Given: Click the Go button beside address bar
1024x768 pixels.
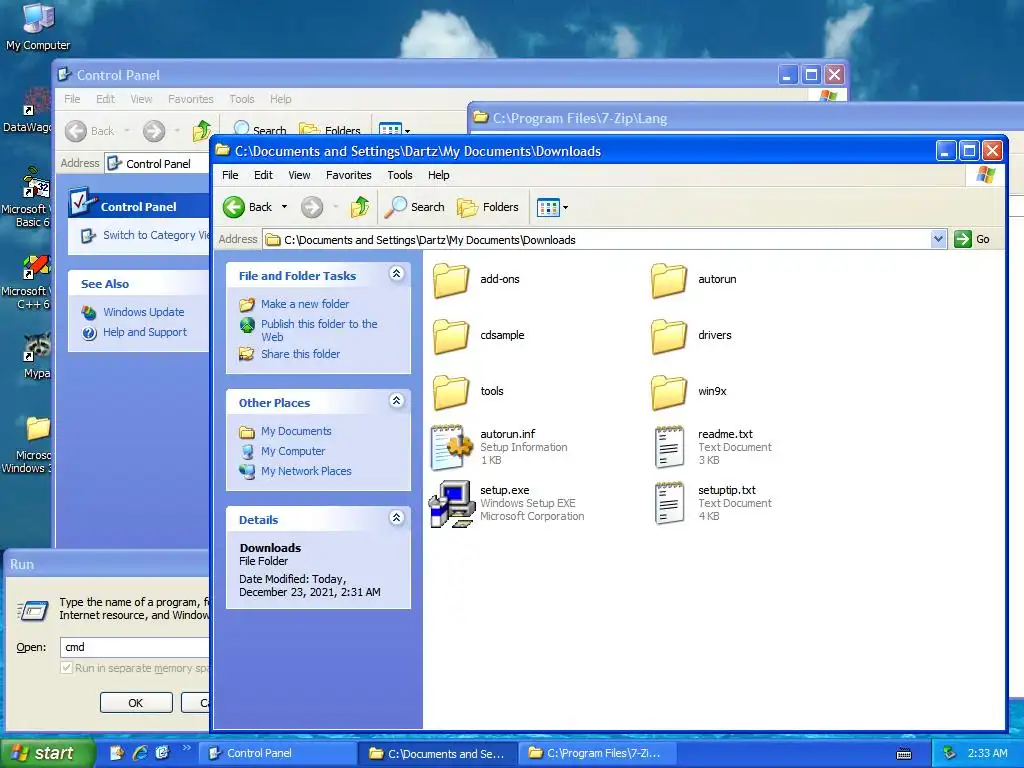Looking at the screenshot, I should (972, 240).
